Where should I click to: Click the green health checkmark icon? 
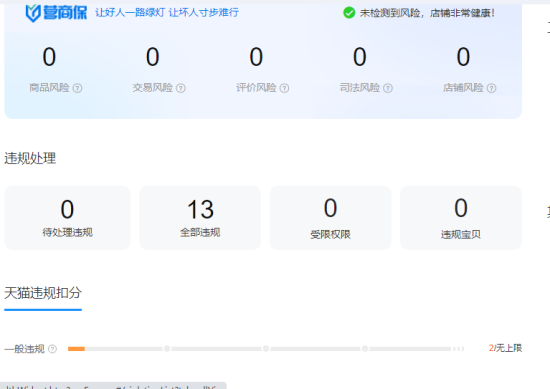coord(349,13)
